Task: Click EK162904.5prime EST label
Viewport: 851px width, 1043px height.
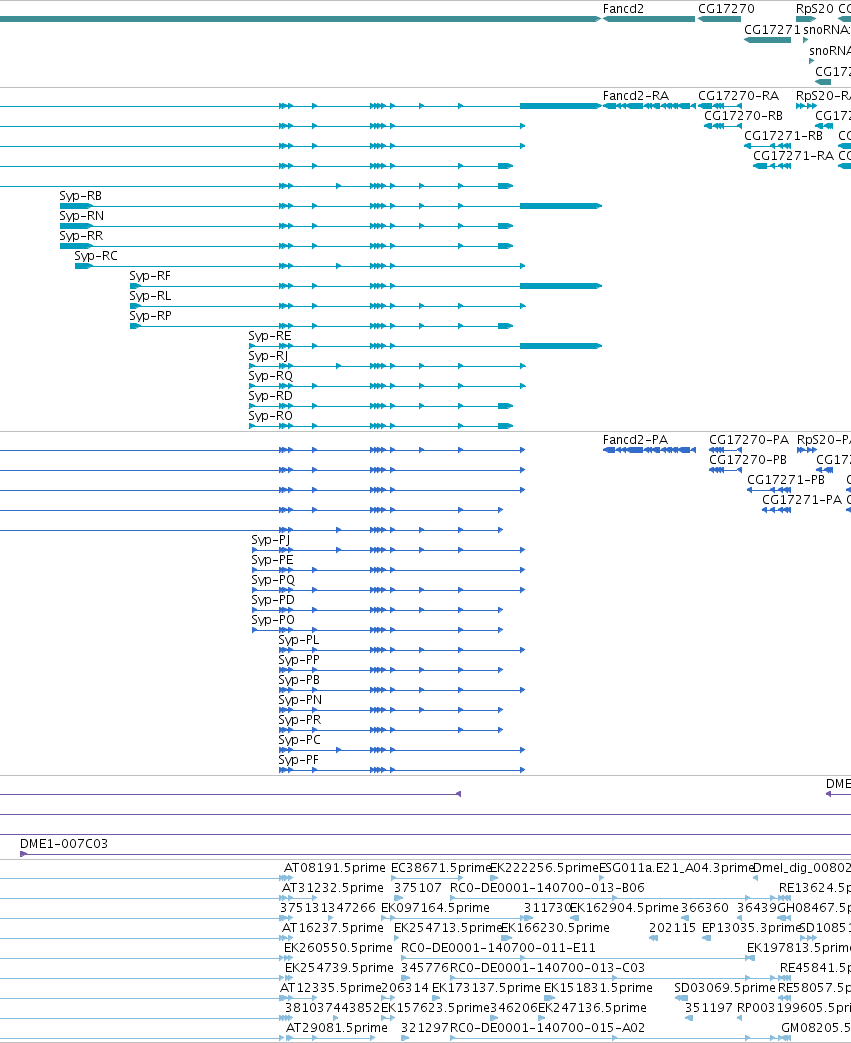Action: point(624,908)
